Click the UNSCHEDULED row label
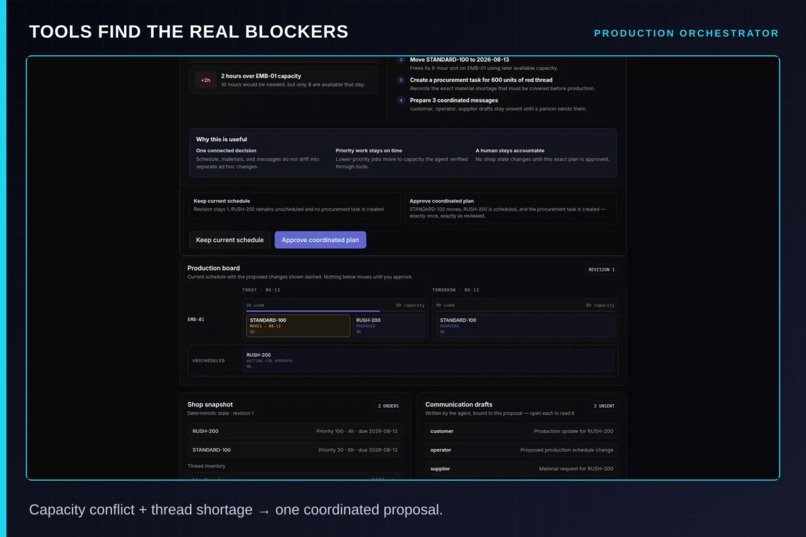The width and height of the screenshot is (806, 537). tap(208, 361)
